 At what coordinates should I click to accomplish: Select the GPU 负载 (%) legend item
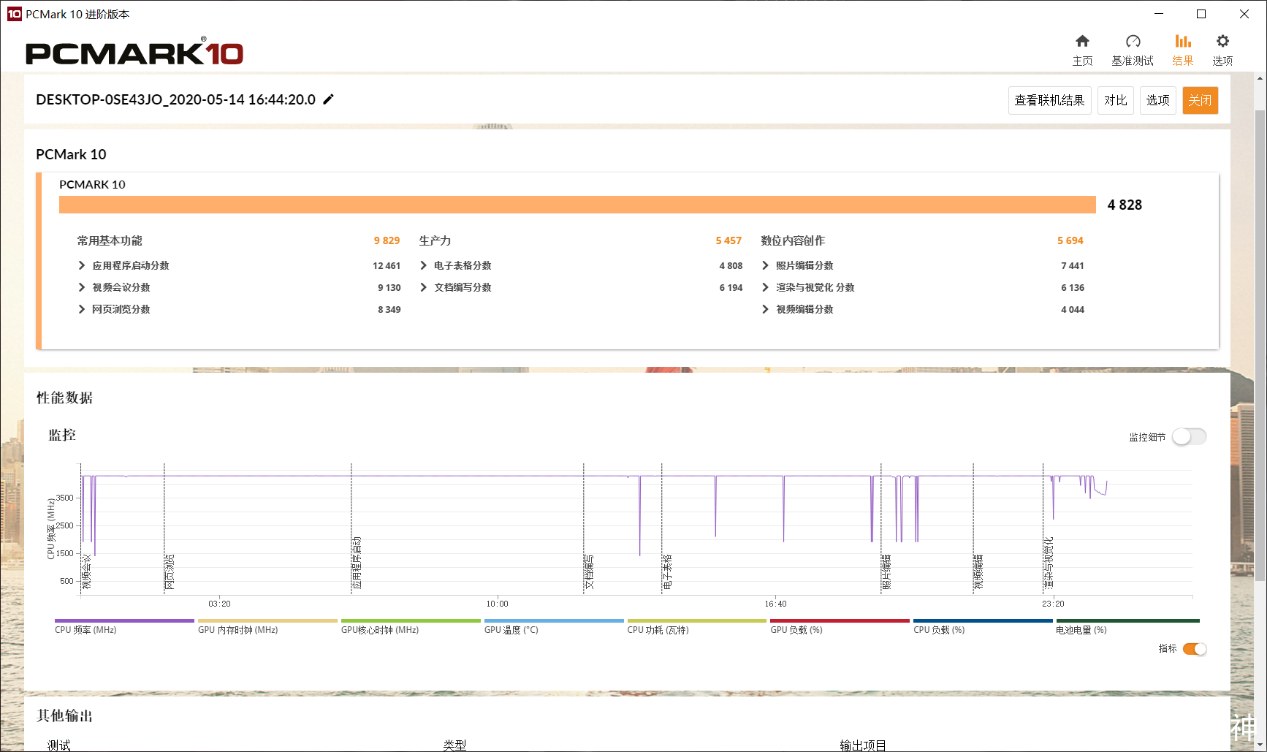click(x=839, y=626)
